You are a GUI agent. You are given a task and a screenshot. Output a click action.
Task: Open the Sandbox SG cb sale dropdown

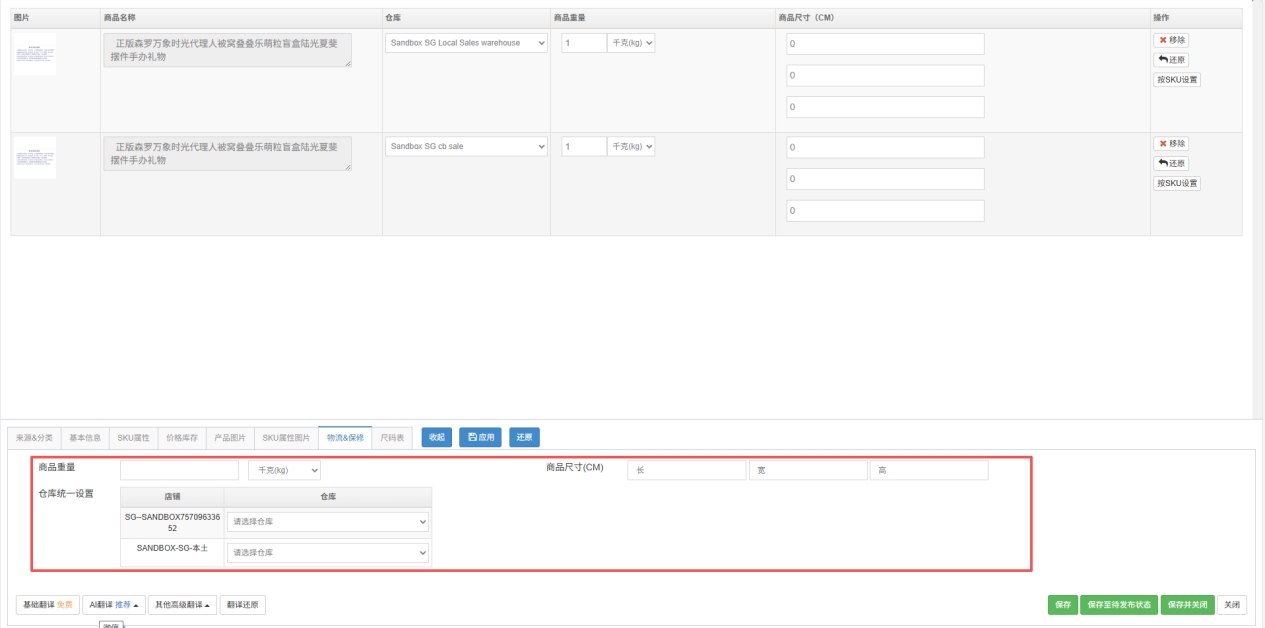click(x=466, y=147)
